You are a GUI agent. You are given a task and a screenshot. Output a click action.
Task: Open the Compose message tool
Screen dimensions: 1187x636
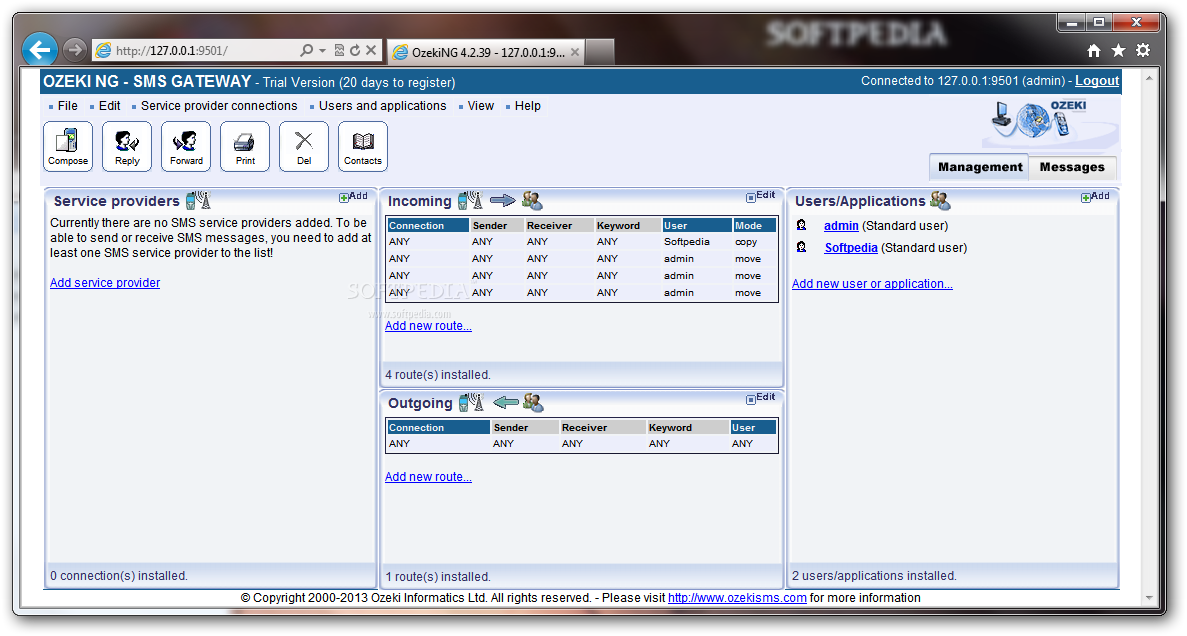click(68, 146)
